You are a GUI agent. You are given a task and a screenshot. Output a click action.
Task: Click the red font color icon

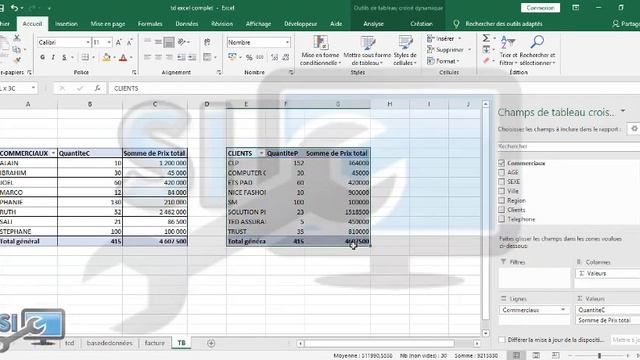click(x=123, y=58)
